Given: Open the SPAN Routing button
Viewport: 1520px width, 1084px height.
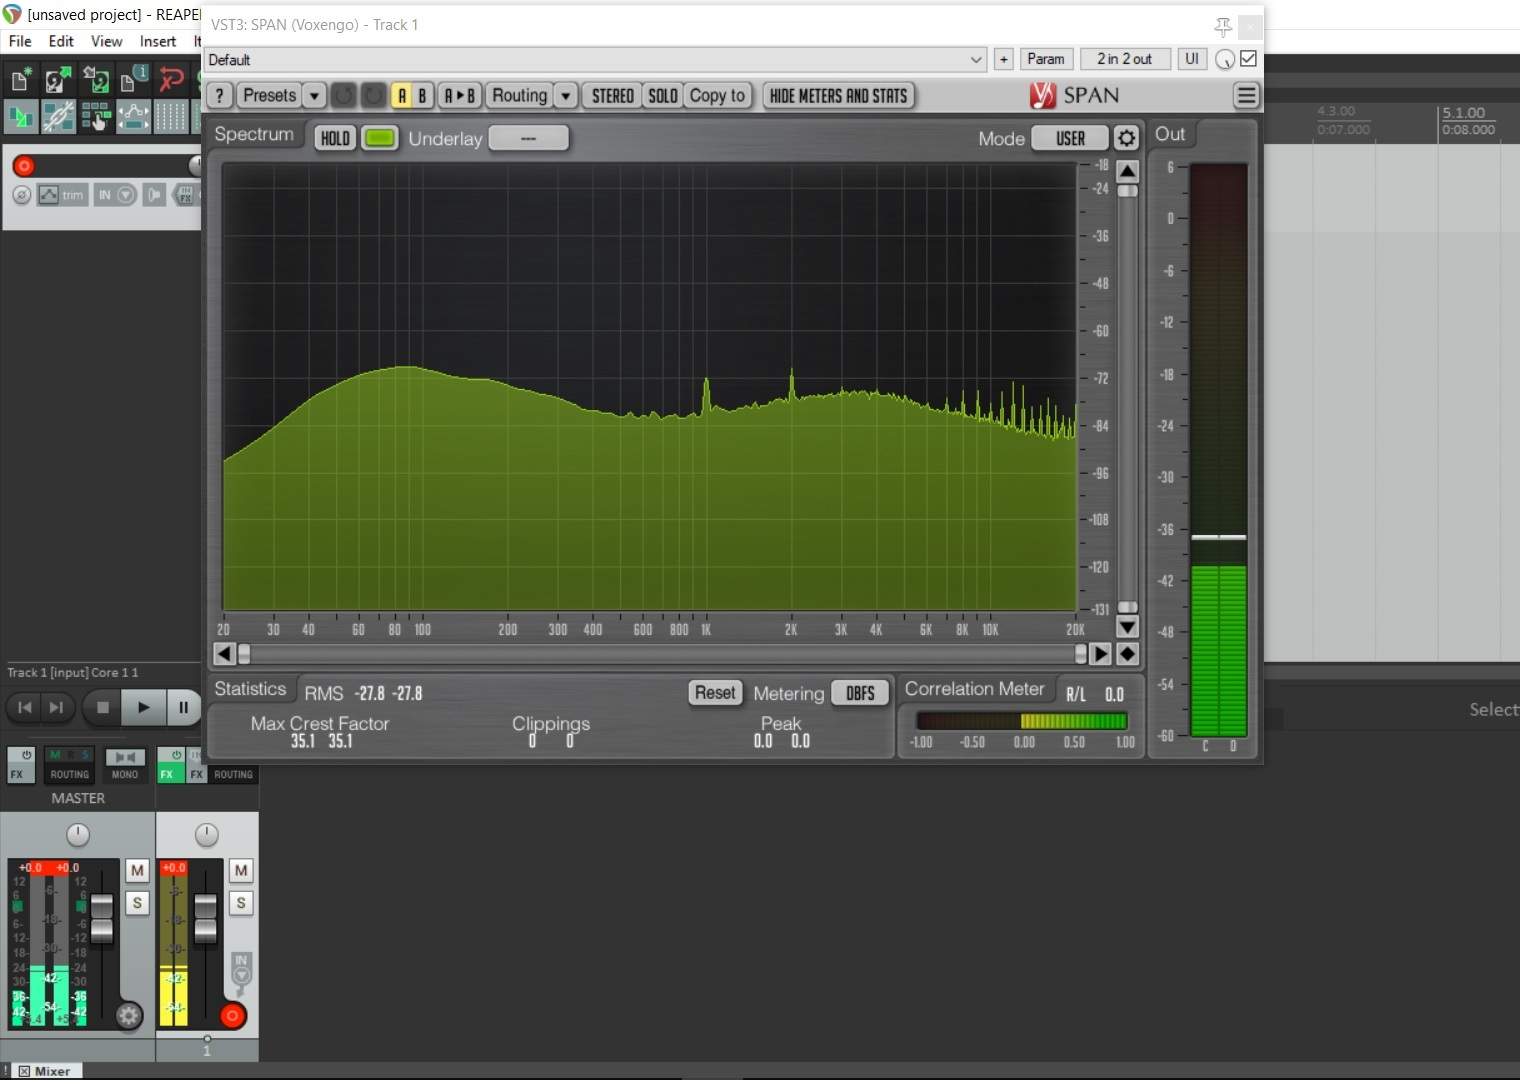Looking at the screenshot, I should [x=520, y=96].
